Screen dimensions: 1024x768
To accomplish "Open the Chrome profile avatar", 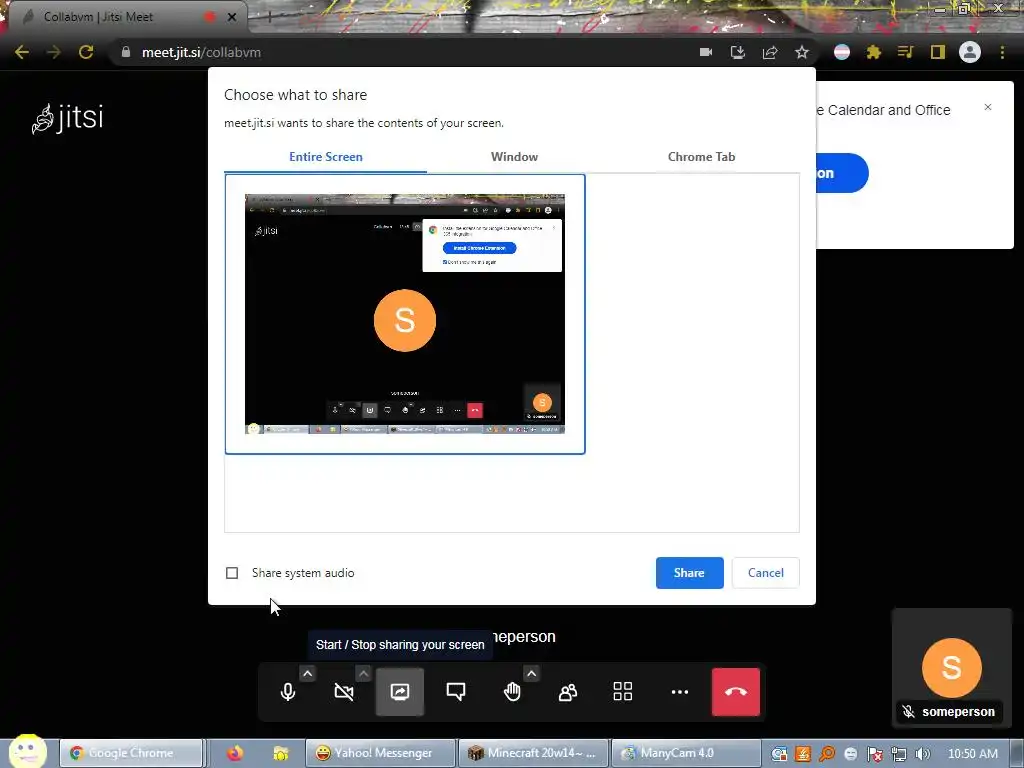I will tap(970, 52).
